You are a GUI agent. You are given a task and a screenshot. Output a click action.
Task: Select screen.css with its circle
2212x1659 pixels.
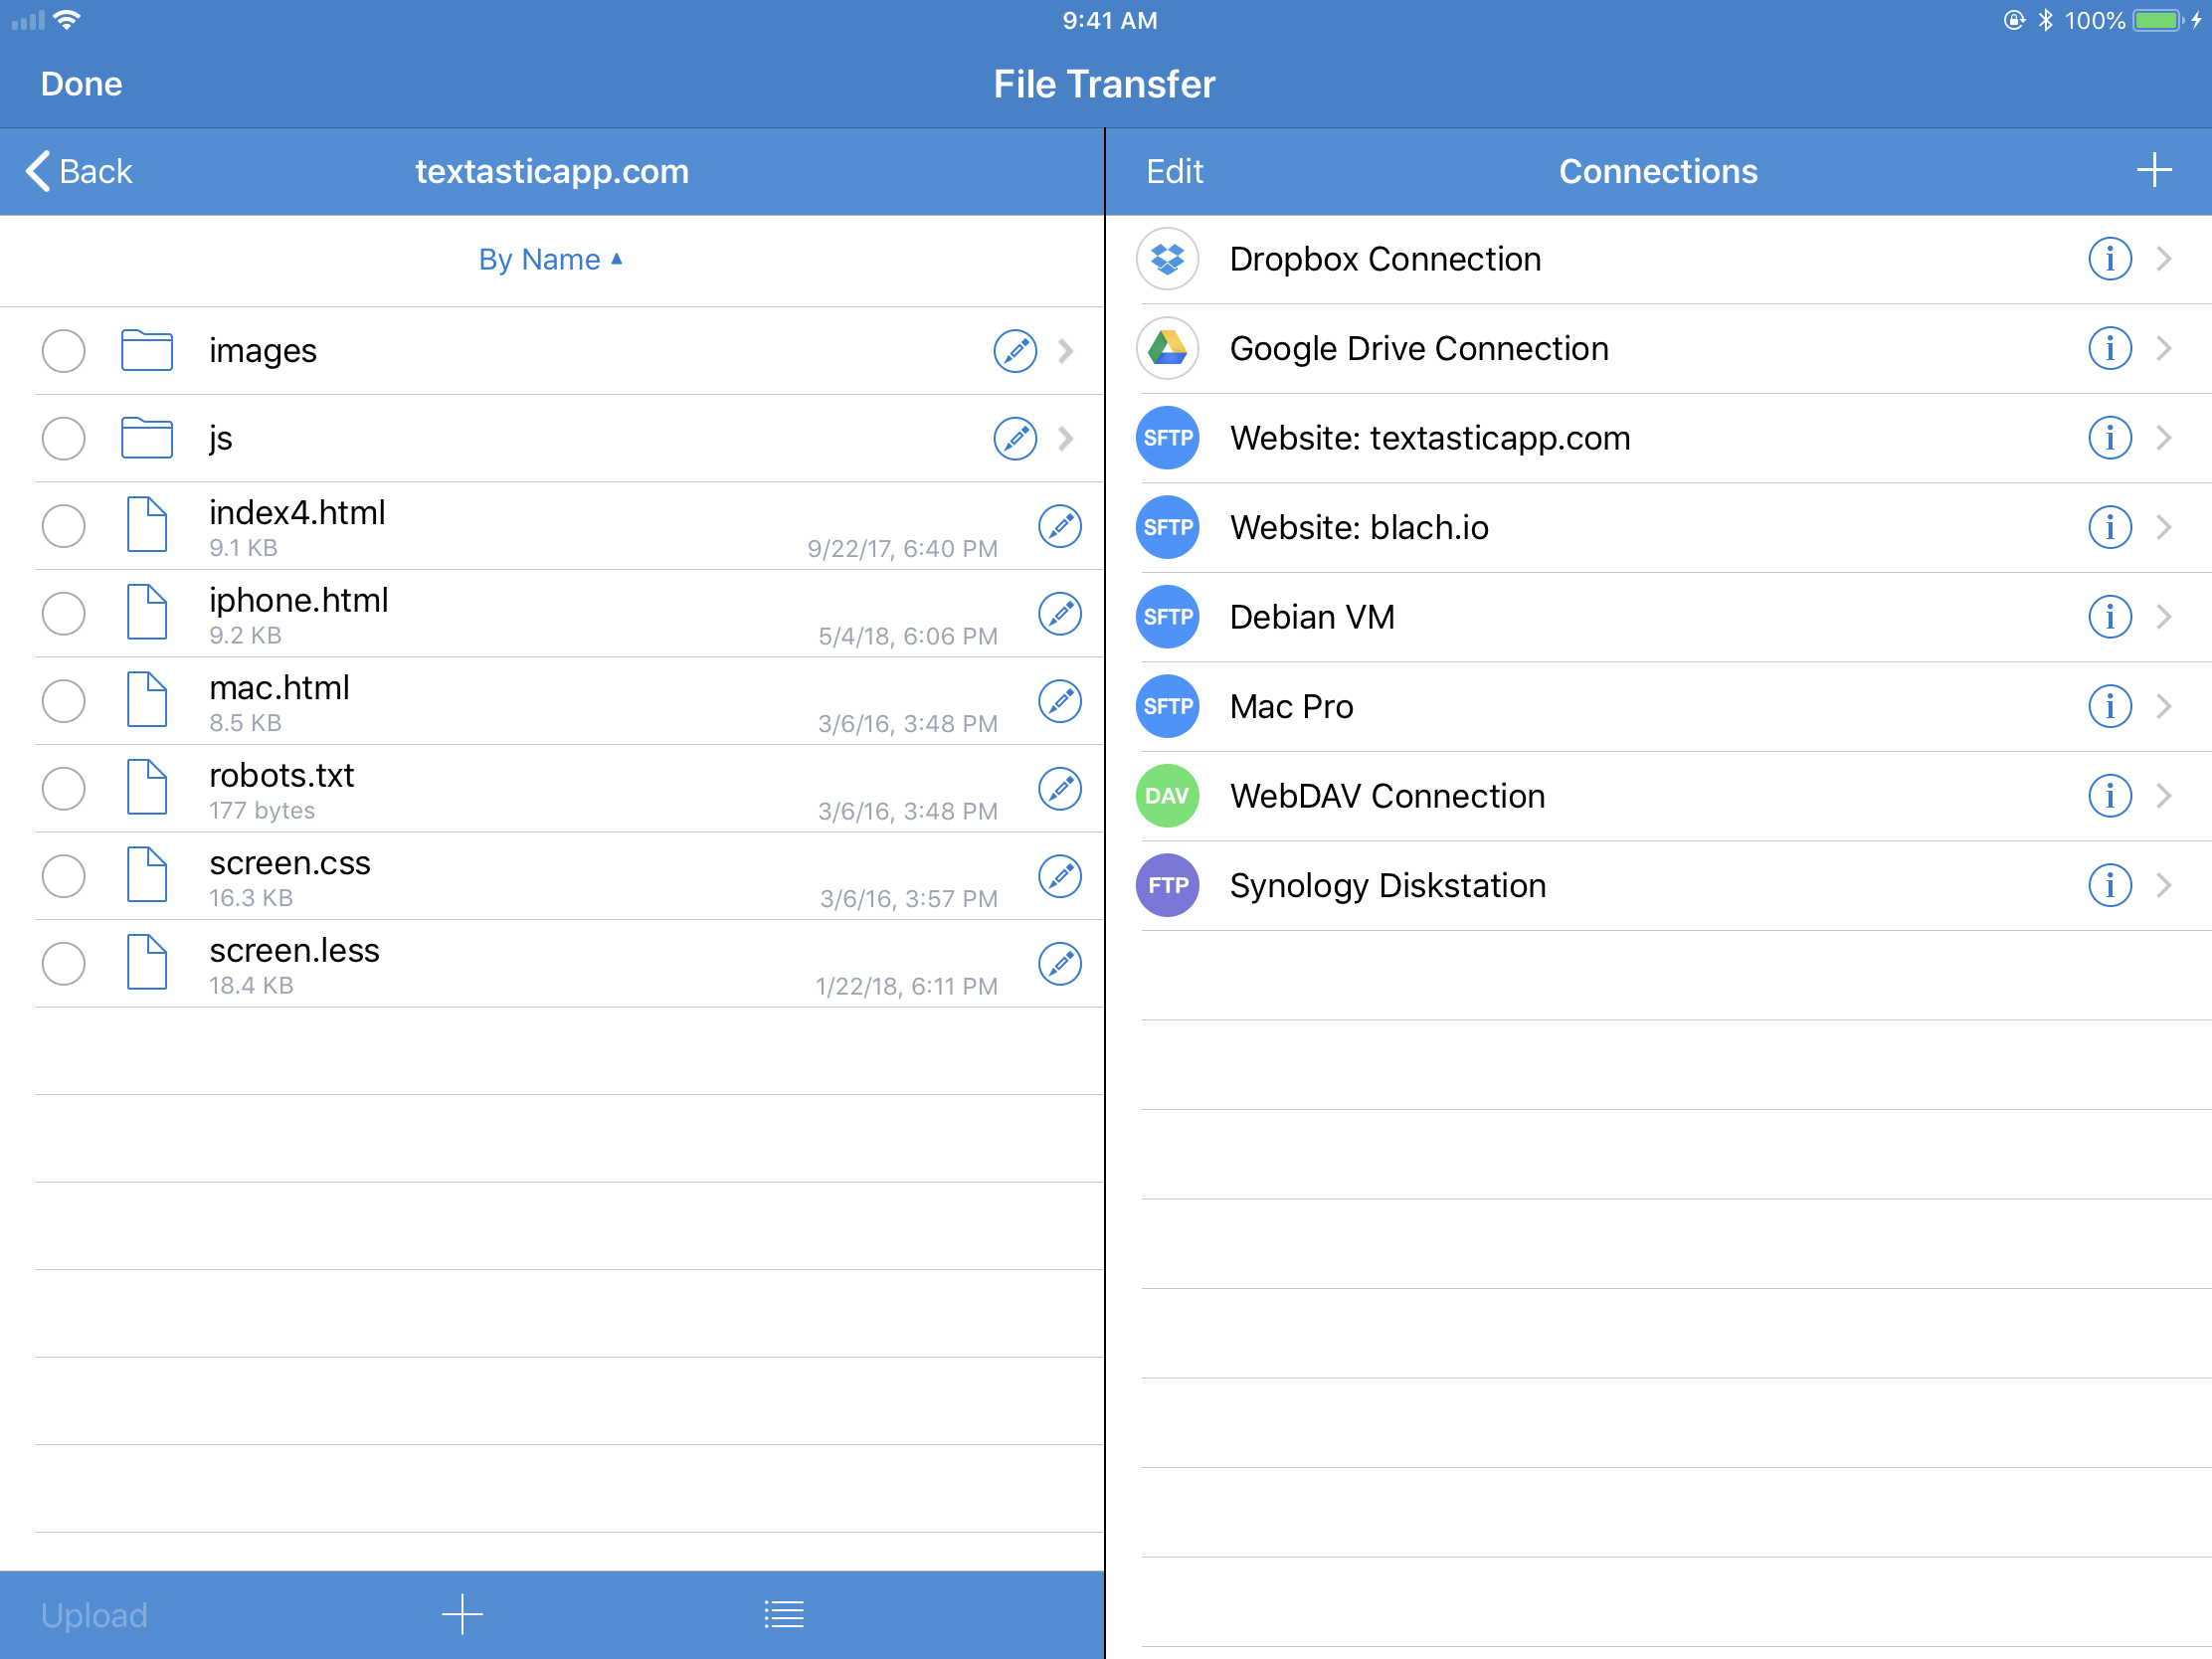(63, 876)
